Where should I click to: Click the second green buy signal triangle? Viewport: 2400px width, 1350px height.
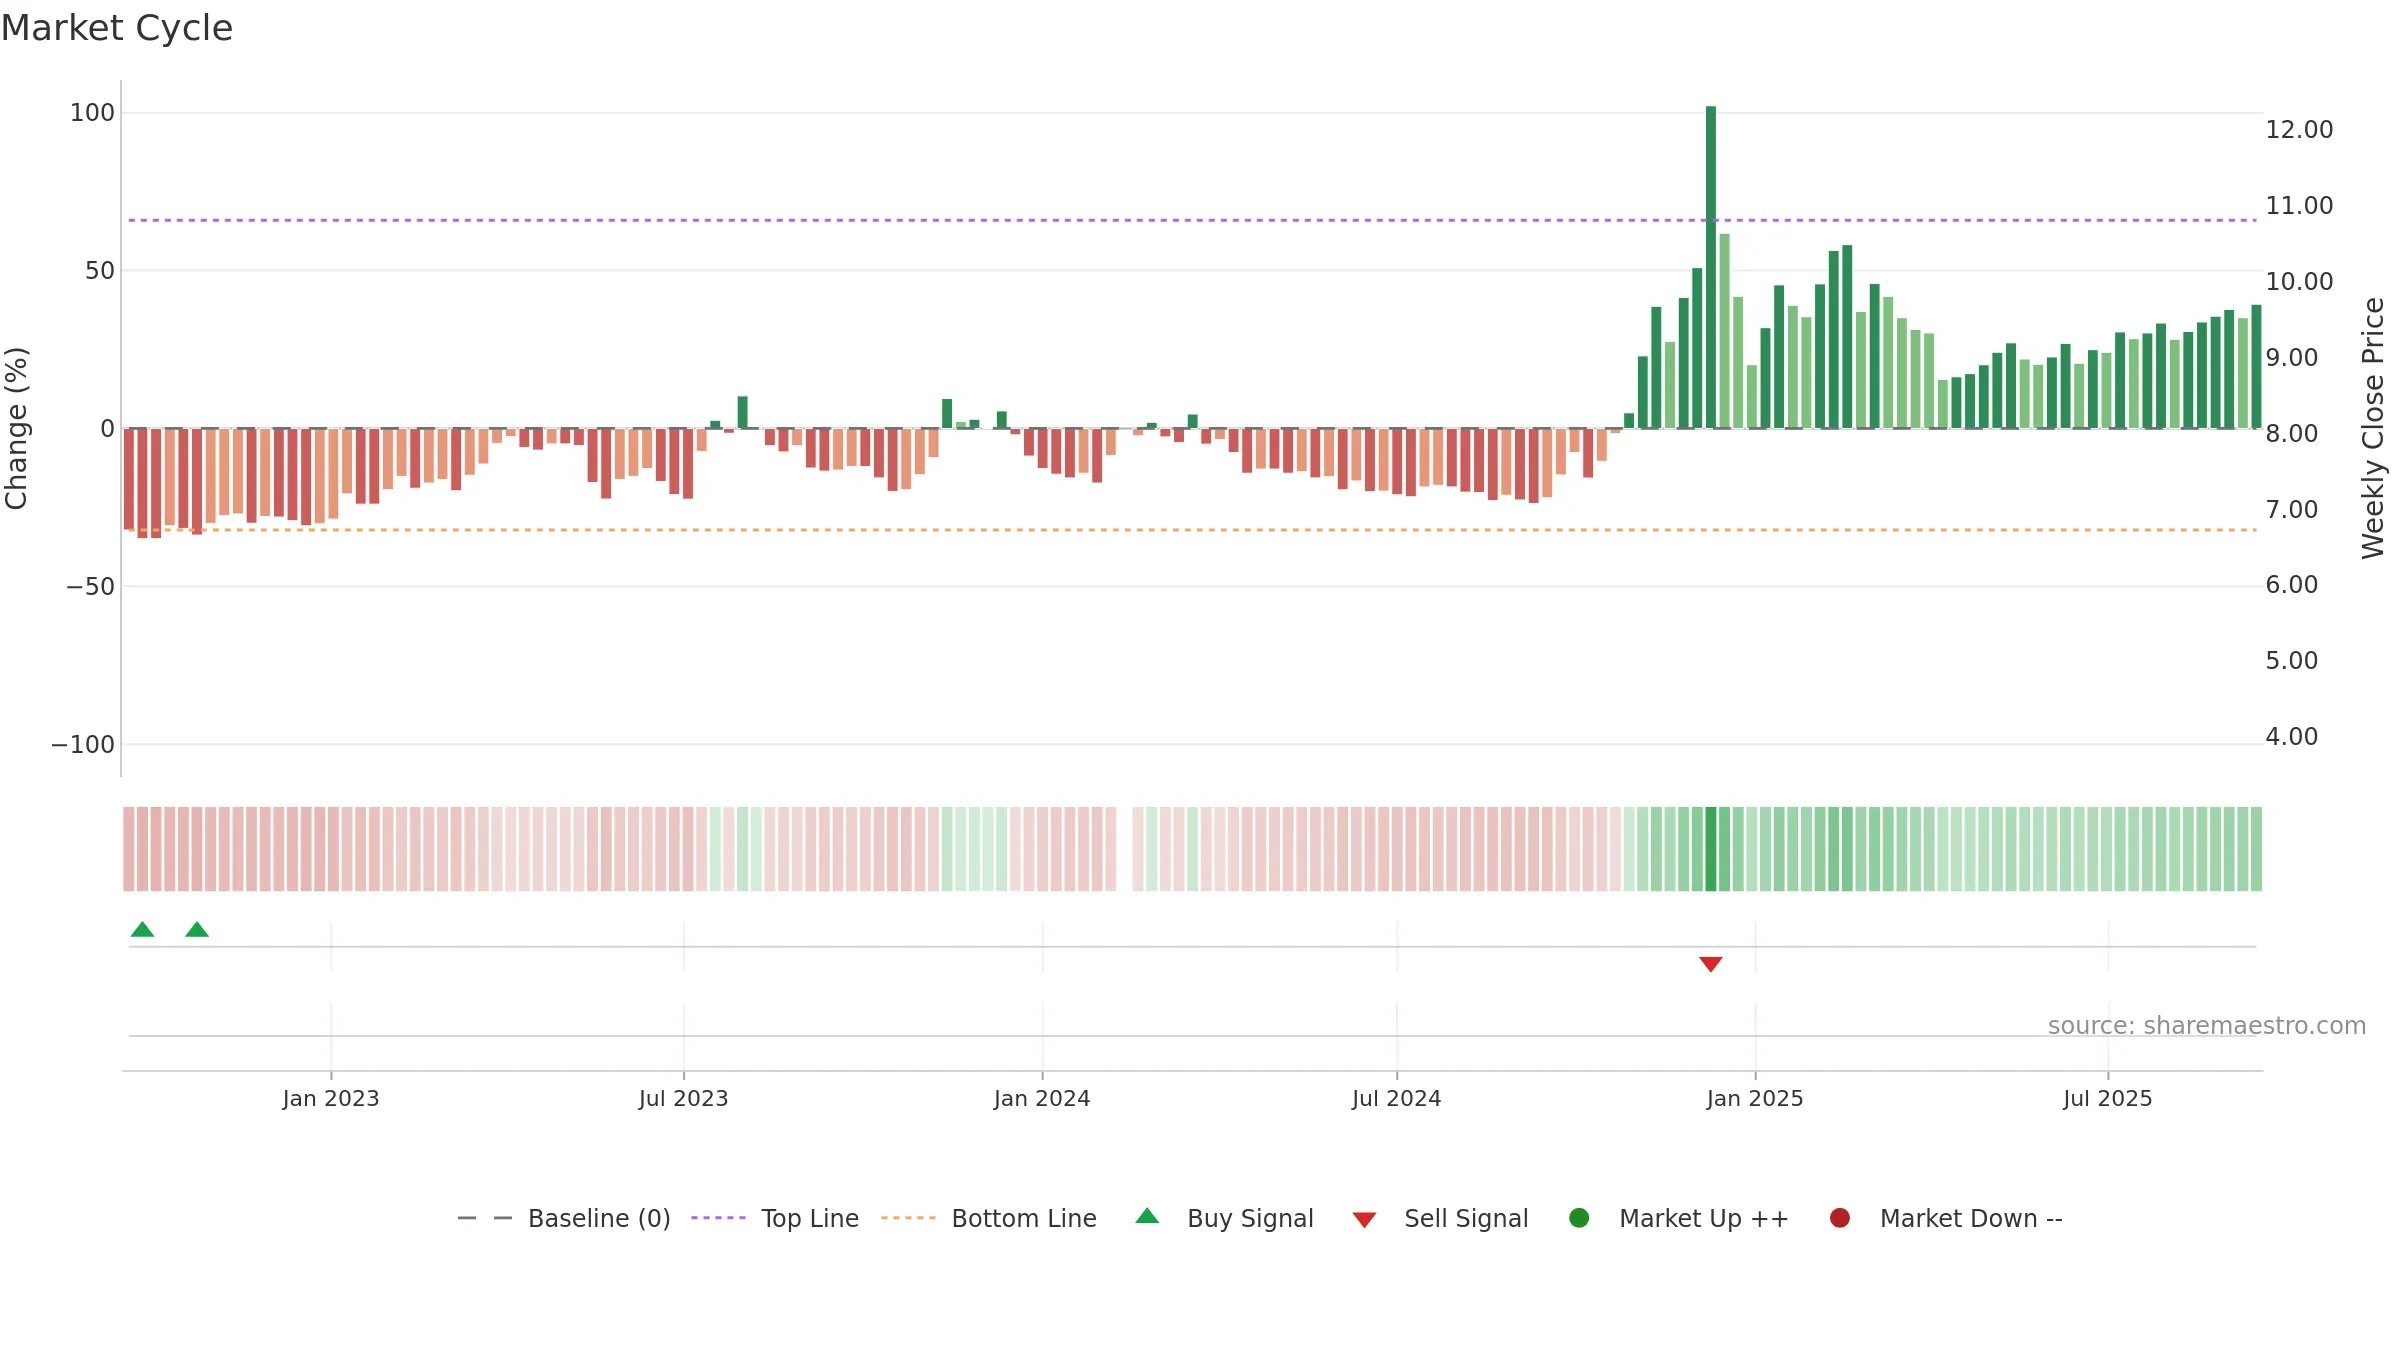pos(197,930)
